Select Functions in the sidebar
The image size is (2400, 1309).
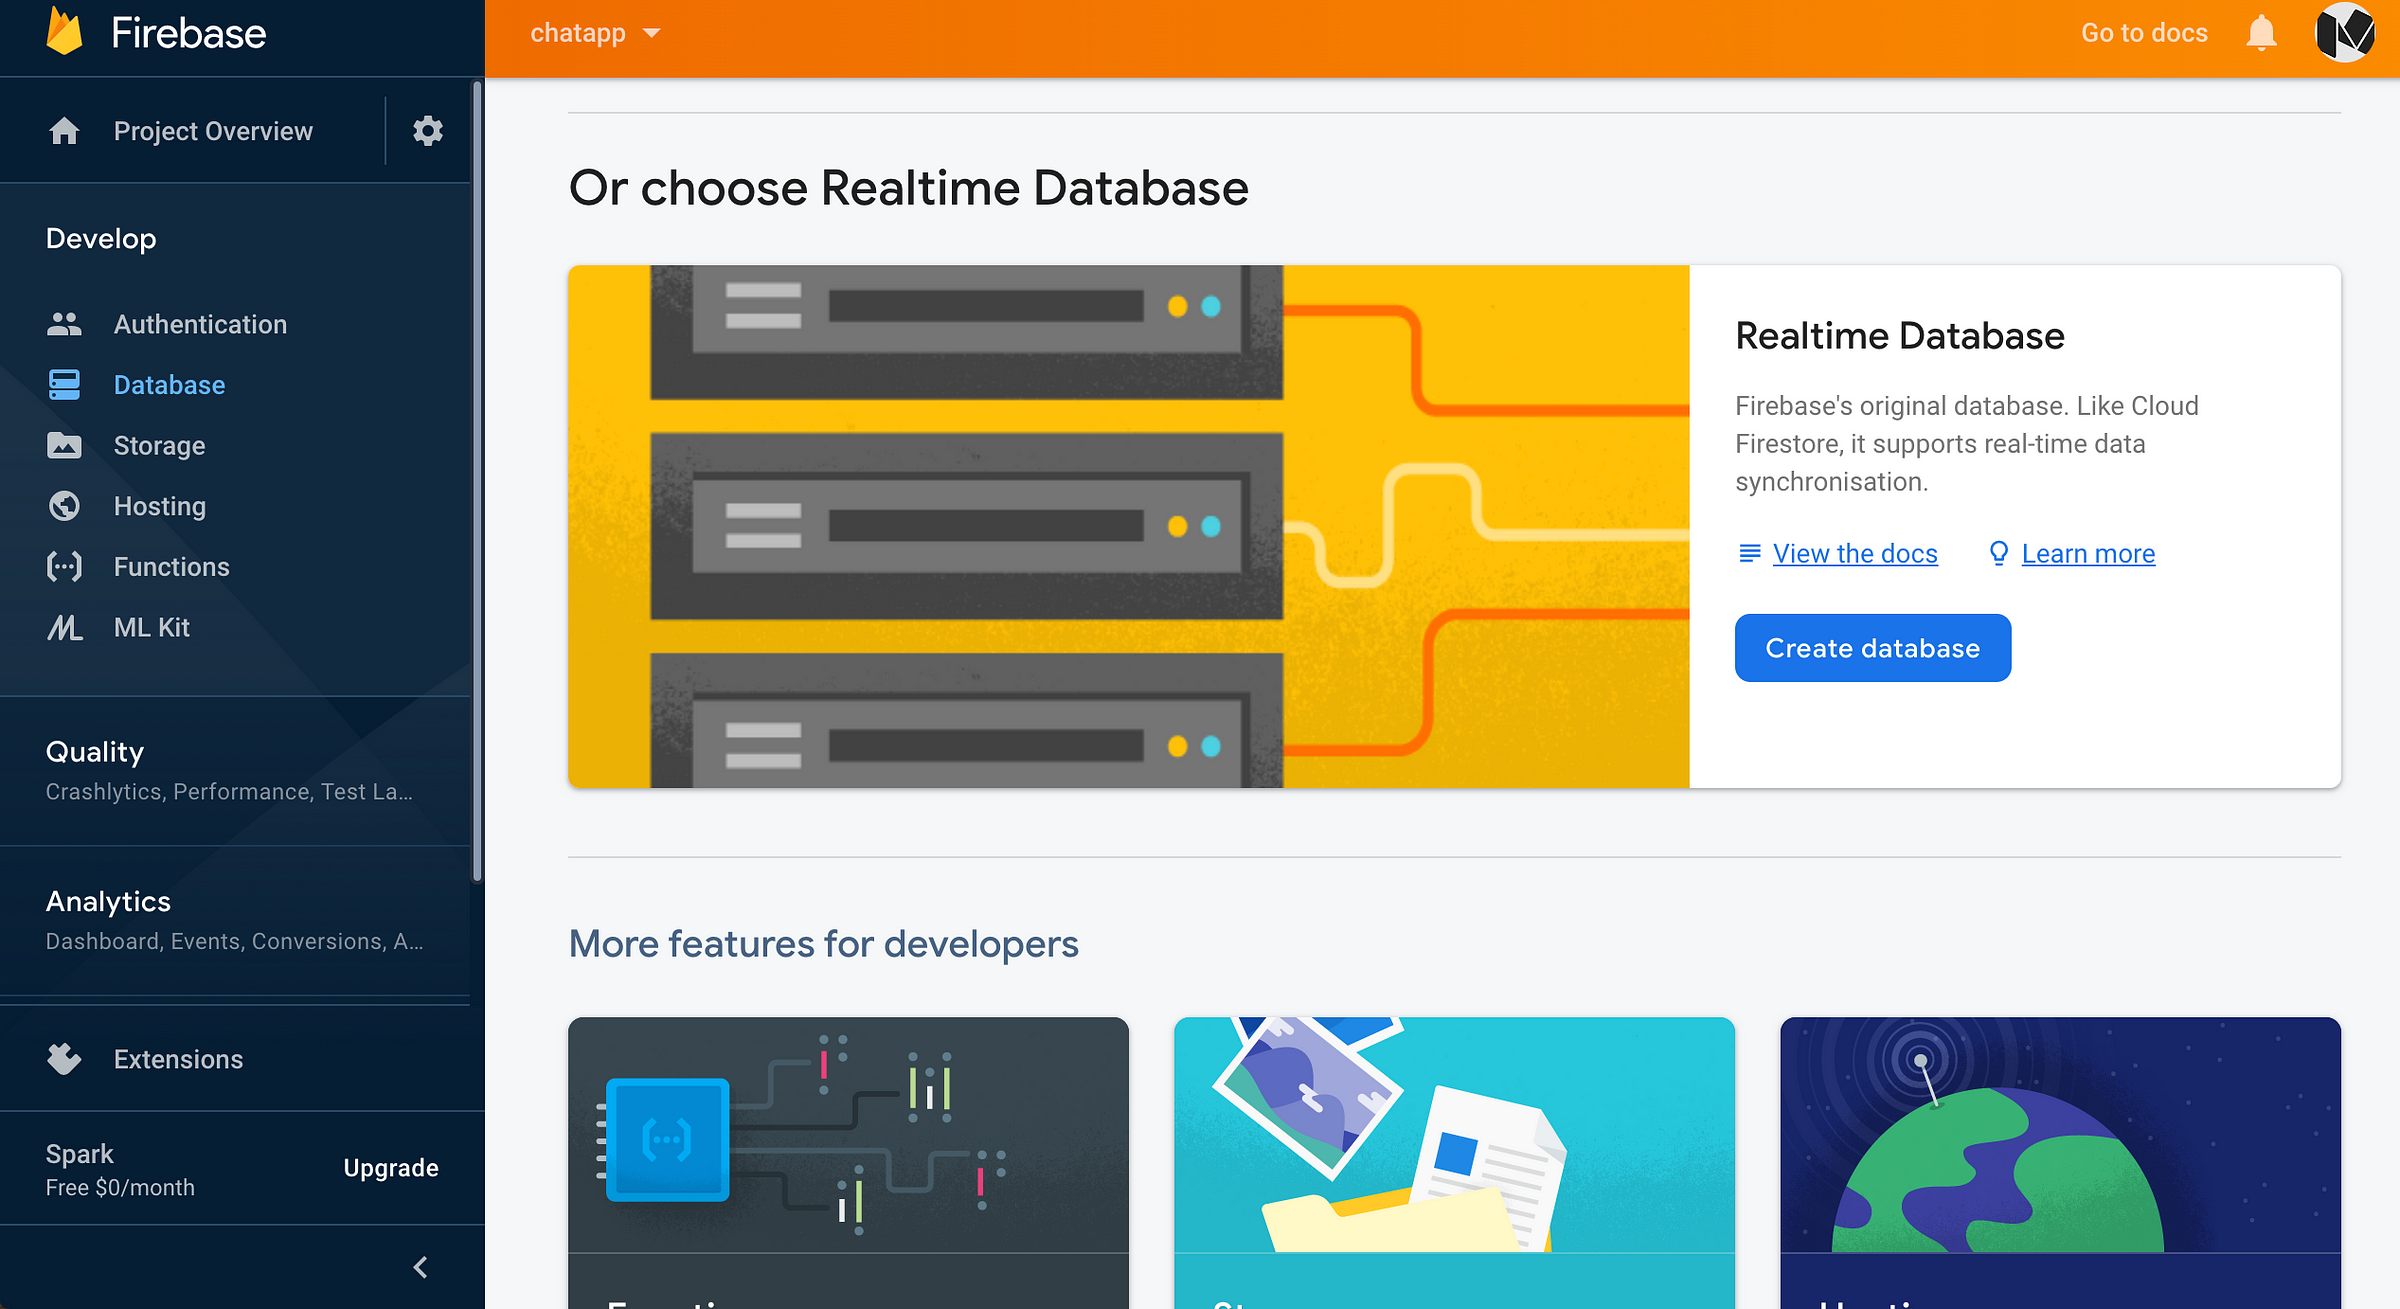172,567
